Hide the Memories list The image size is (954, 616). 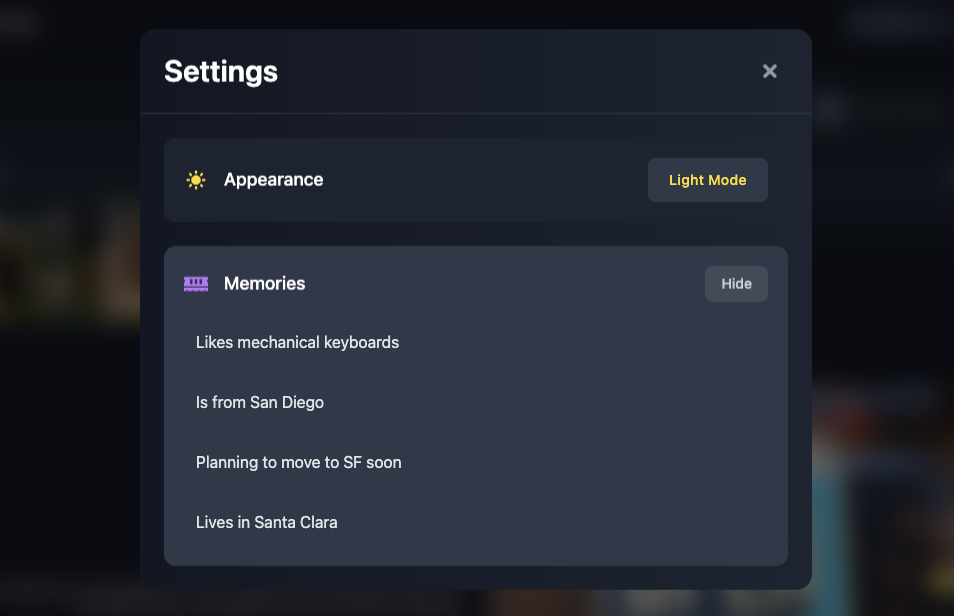pos(736,284)
